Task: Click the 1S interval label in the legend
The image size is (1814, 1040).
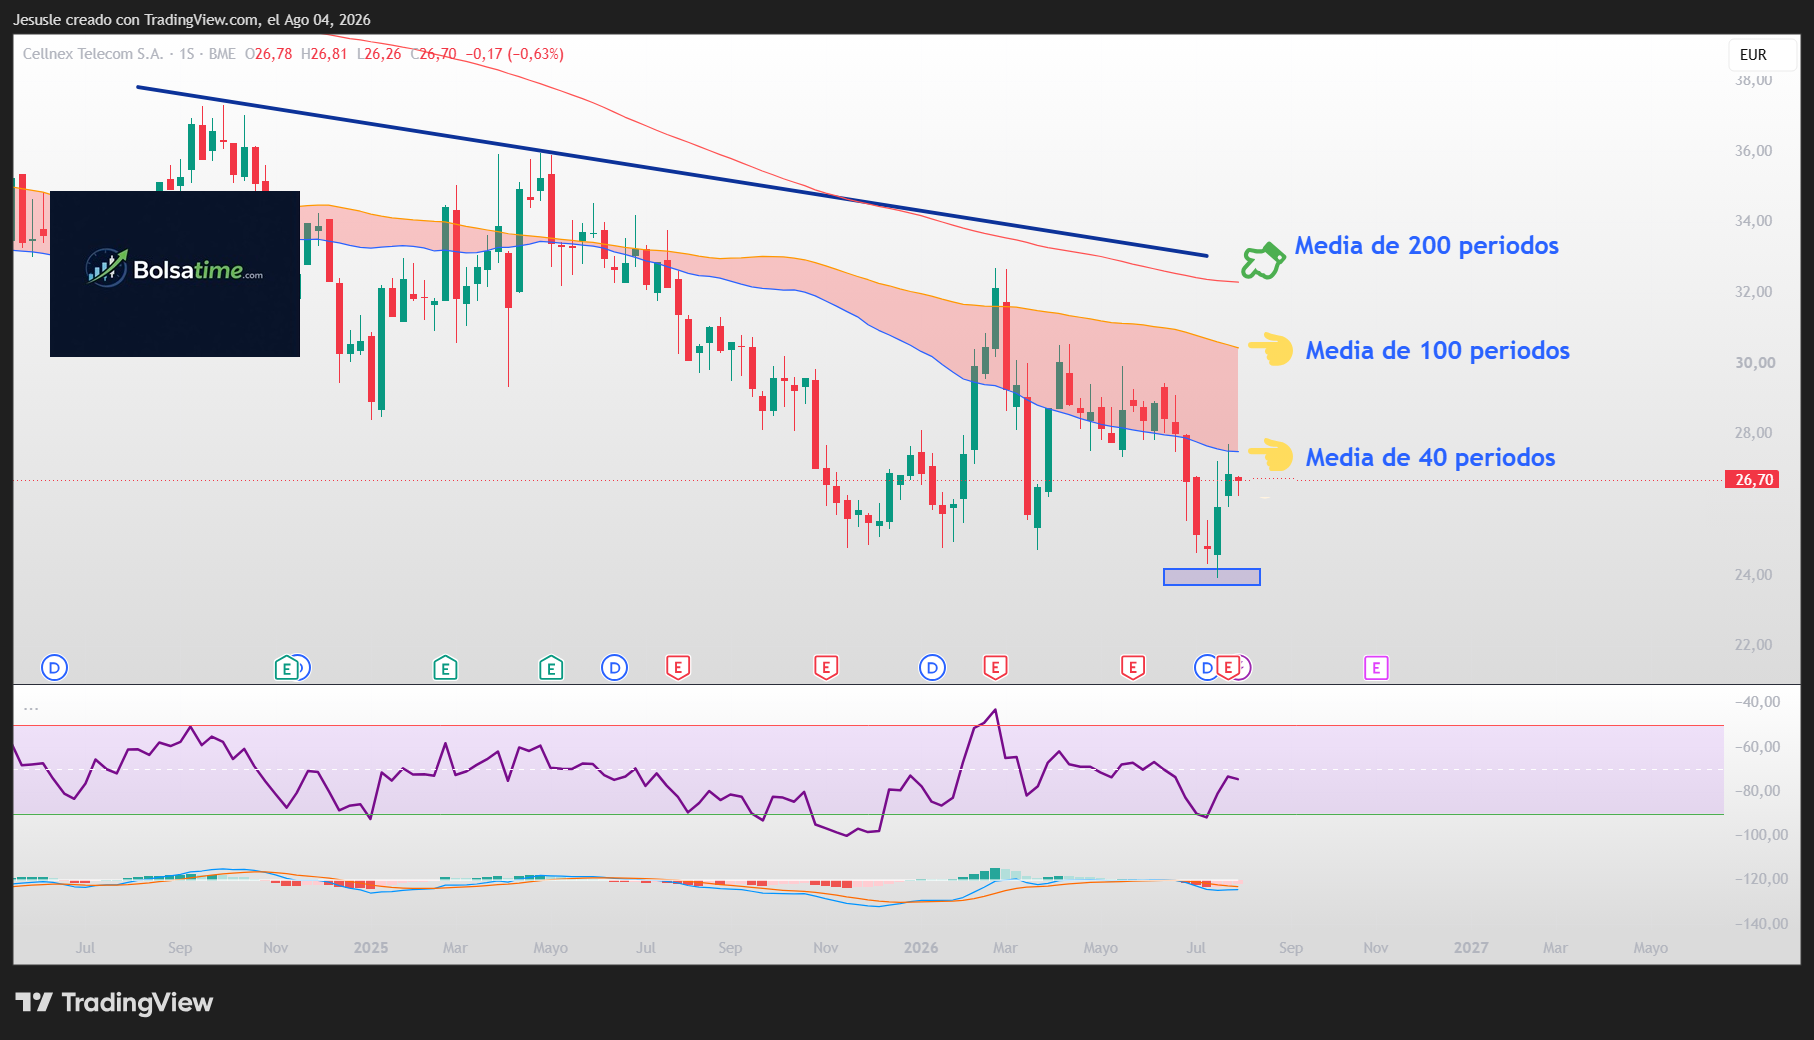Action: [187, 54]
